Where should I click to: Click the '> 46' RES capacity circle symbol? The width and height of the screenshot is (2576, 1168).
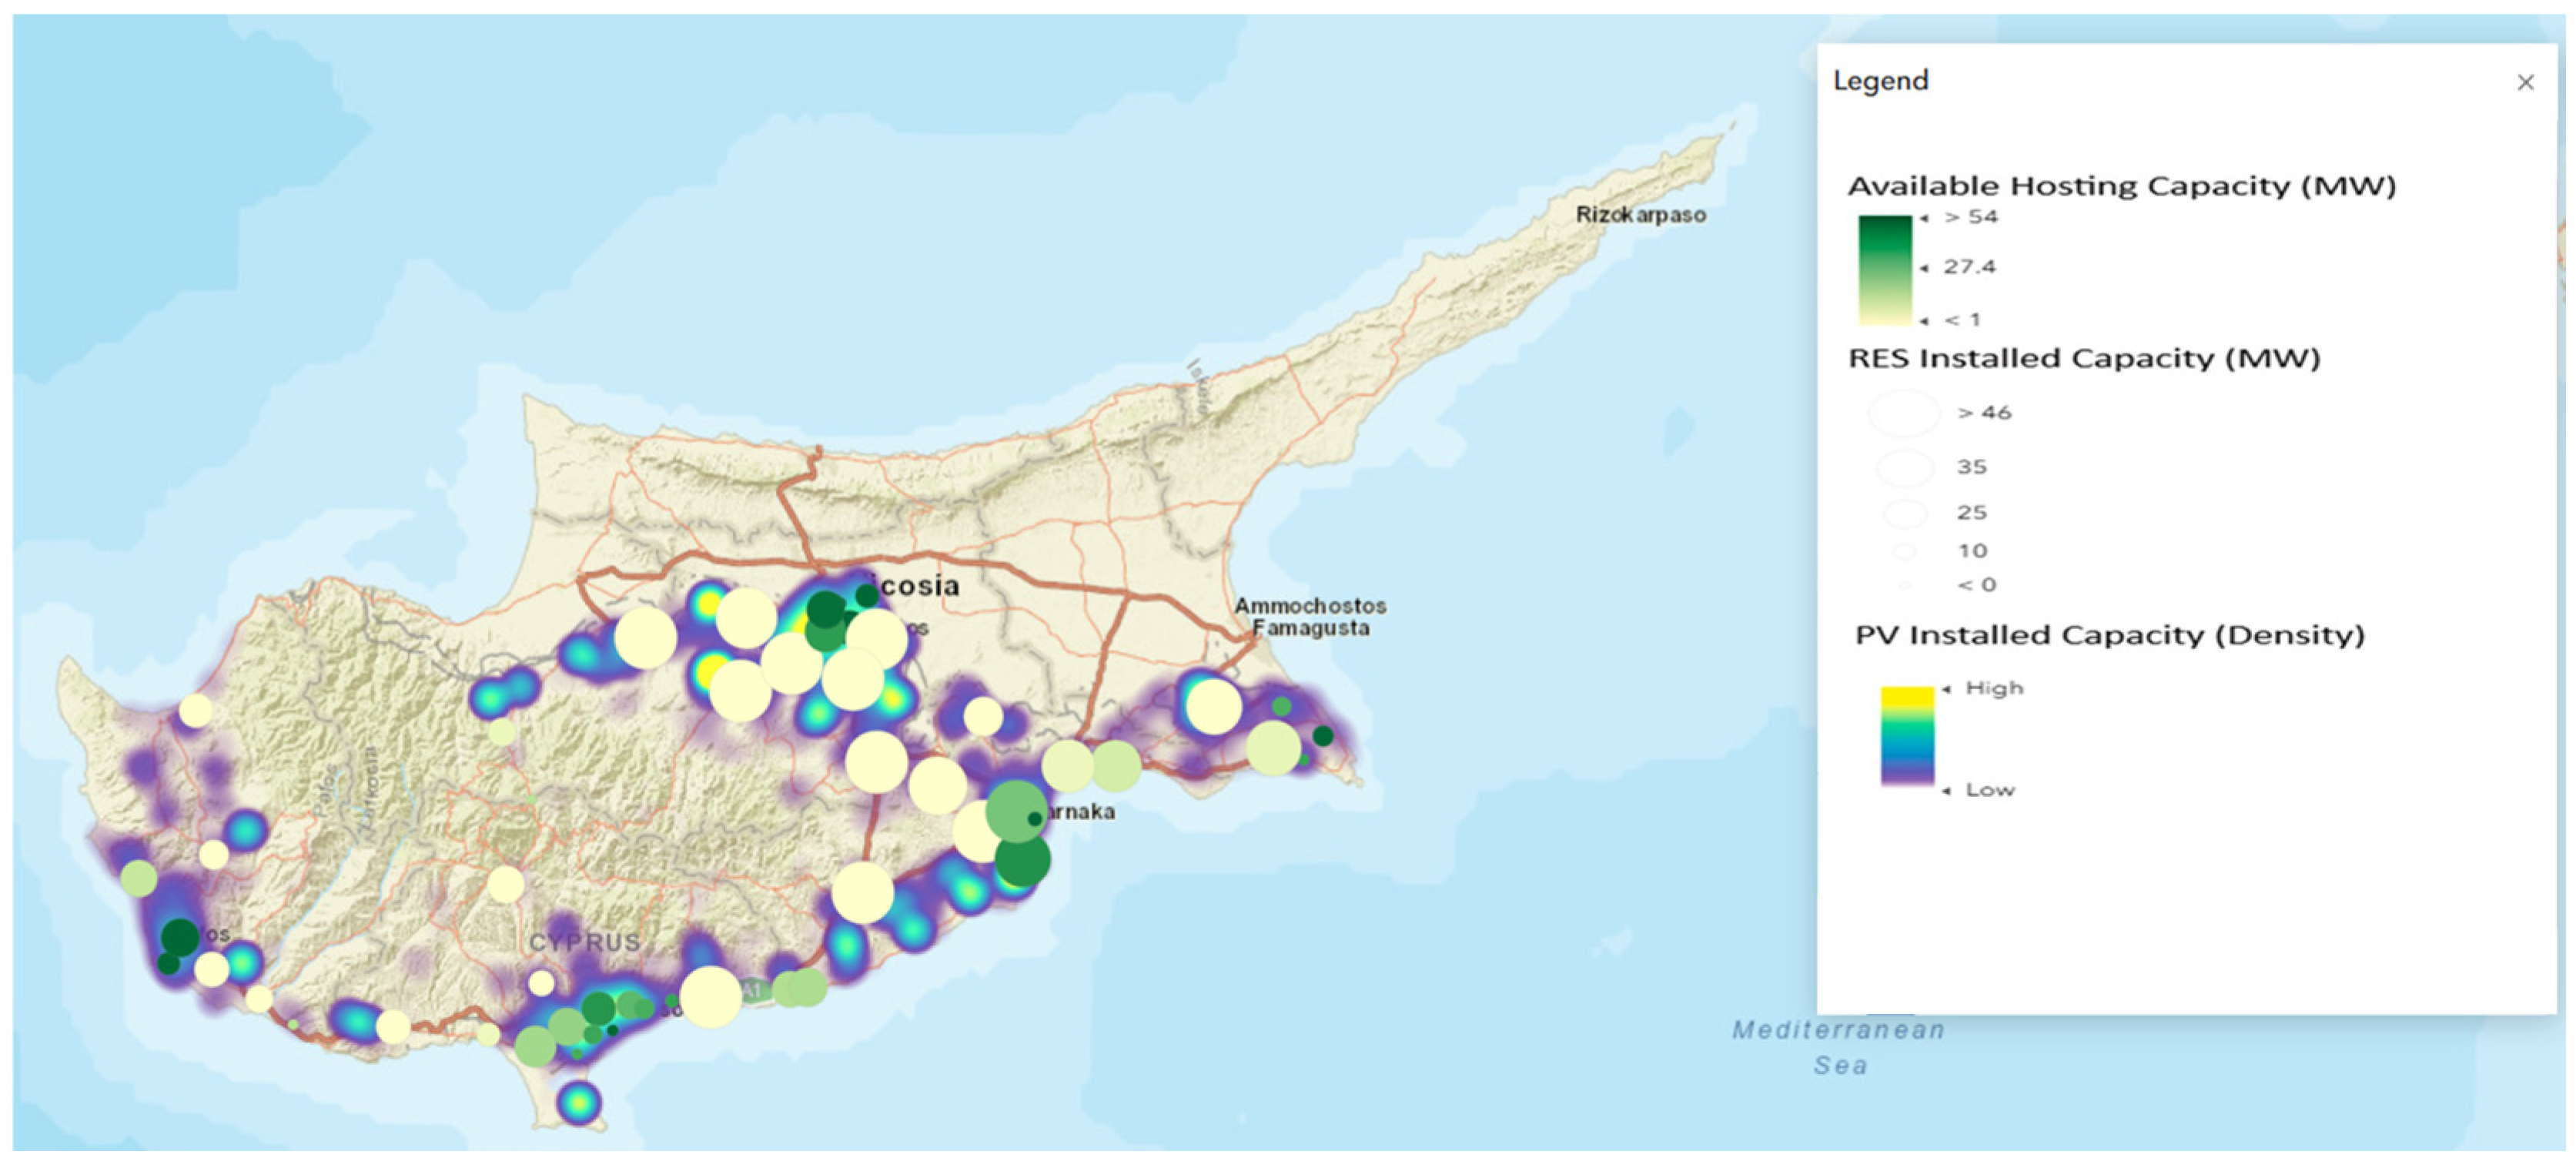pos(1904,413)
